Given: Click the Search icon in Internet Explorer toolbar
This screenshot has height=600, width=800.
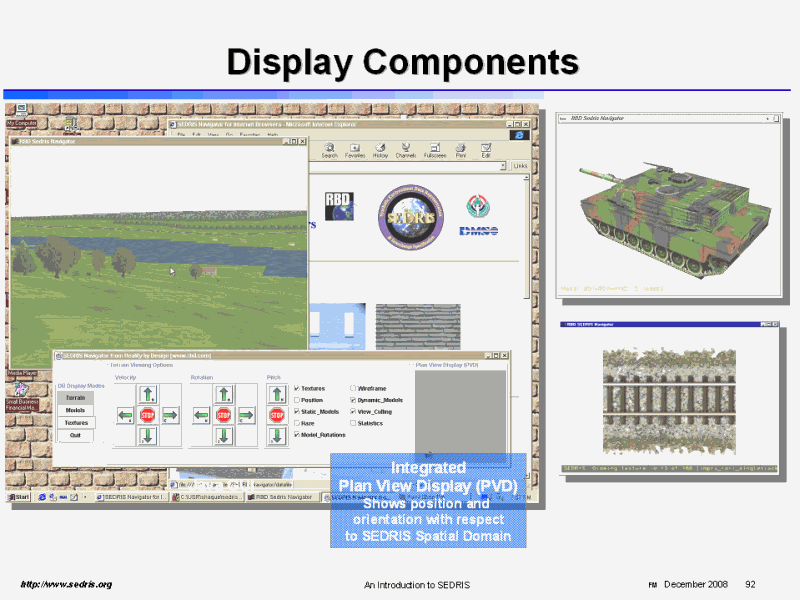Looking at the screenshot, I should [x=329, y=149].
